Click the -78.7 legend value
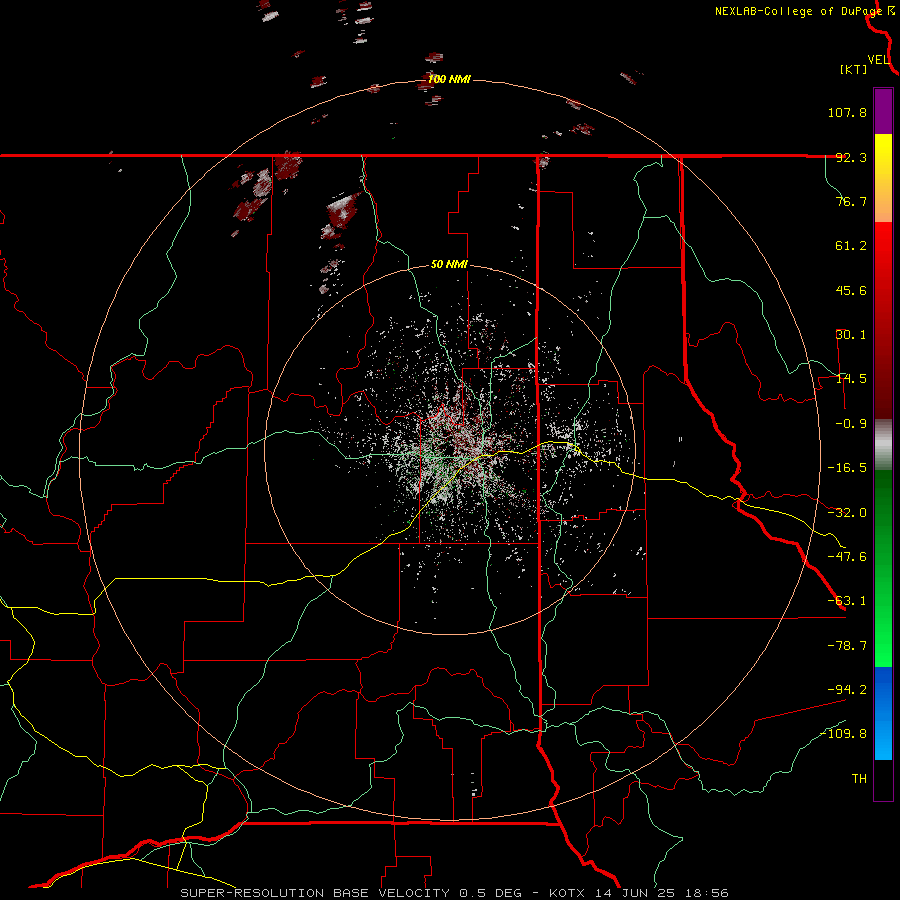The image size is (900, 900). pos(847,646)
